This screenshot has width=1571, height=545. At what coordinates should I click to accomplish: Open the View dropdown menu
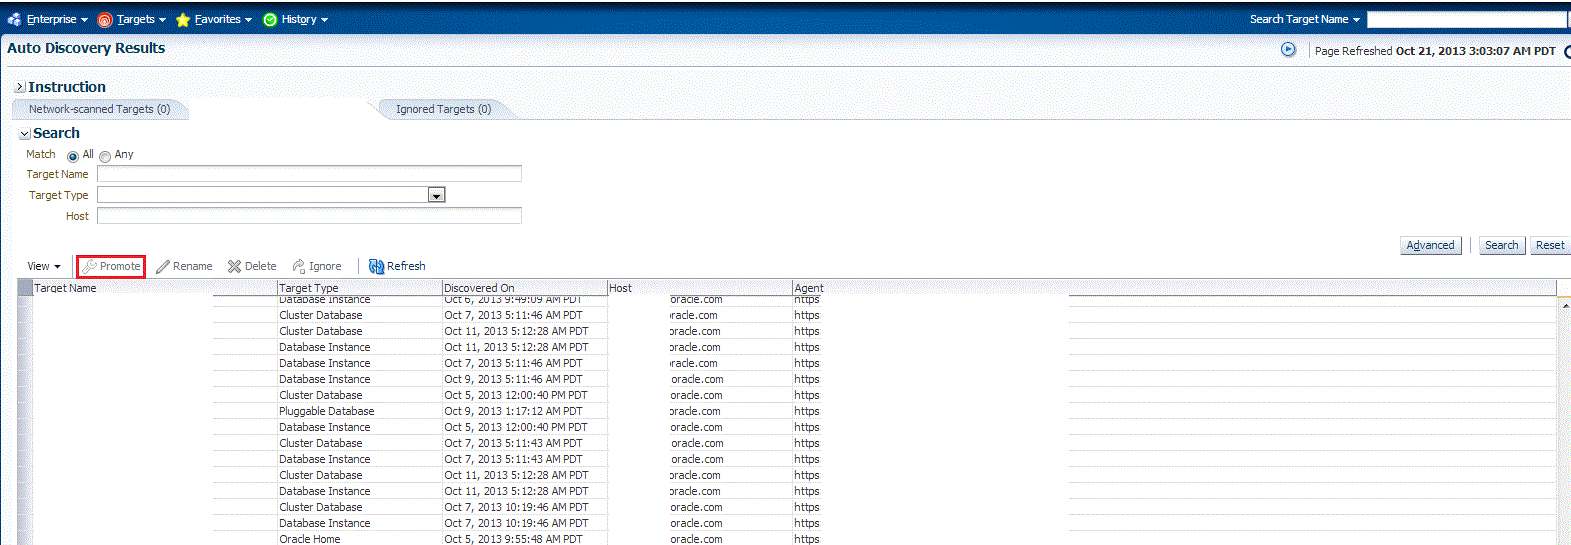(44, 266)
